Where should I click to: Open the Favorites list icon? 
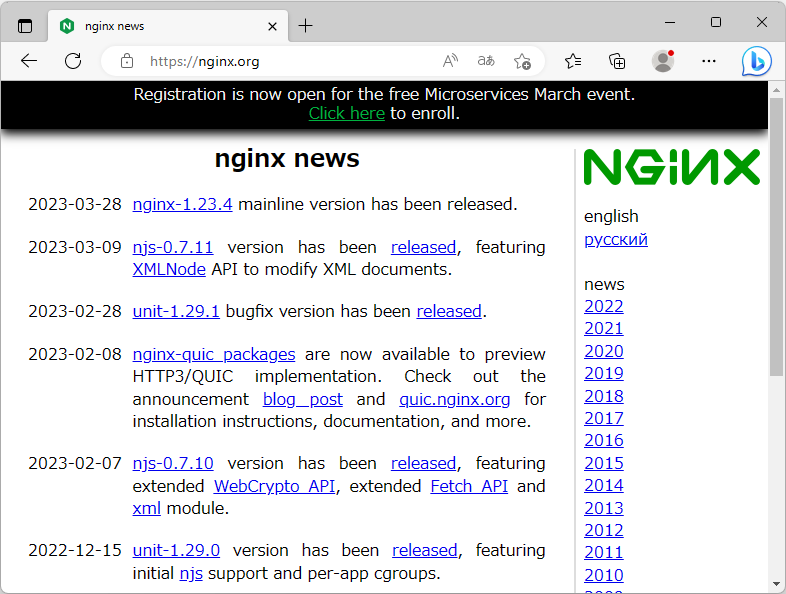tap(573, 61)
